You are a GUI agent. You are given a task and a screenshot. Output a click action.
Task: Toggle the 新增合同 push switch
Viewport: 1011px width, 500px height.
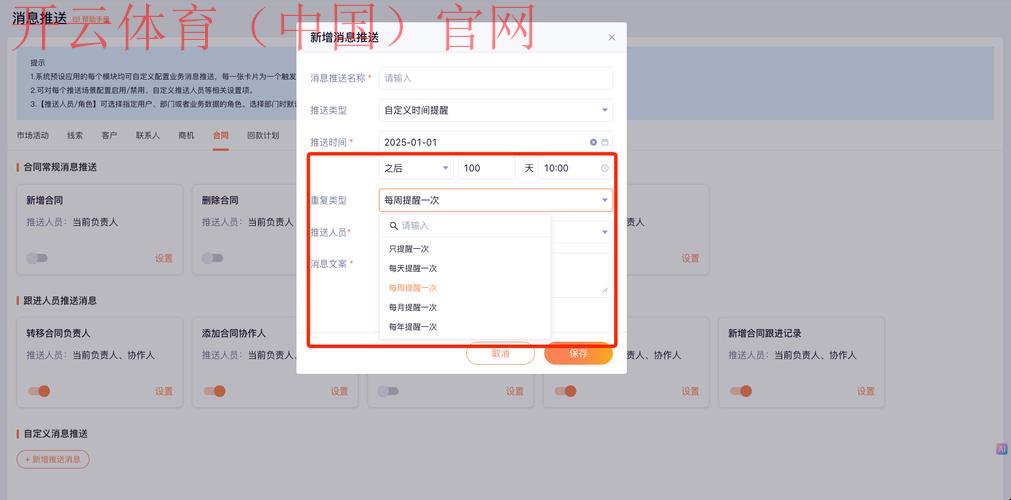coord(37,258)
